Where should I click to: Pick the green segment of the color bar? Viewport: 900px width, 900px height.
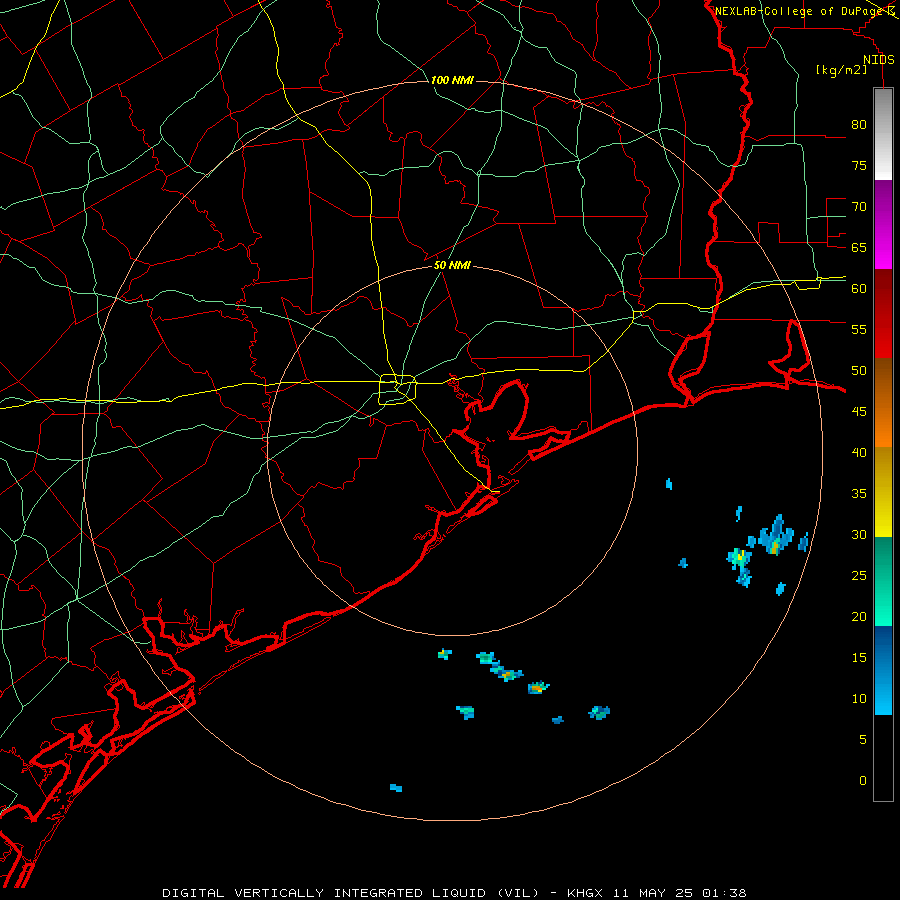pos(883,581)
